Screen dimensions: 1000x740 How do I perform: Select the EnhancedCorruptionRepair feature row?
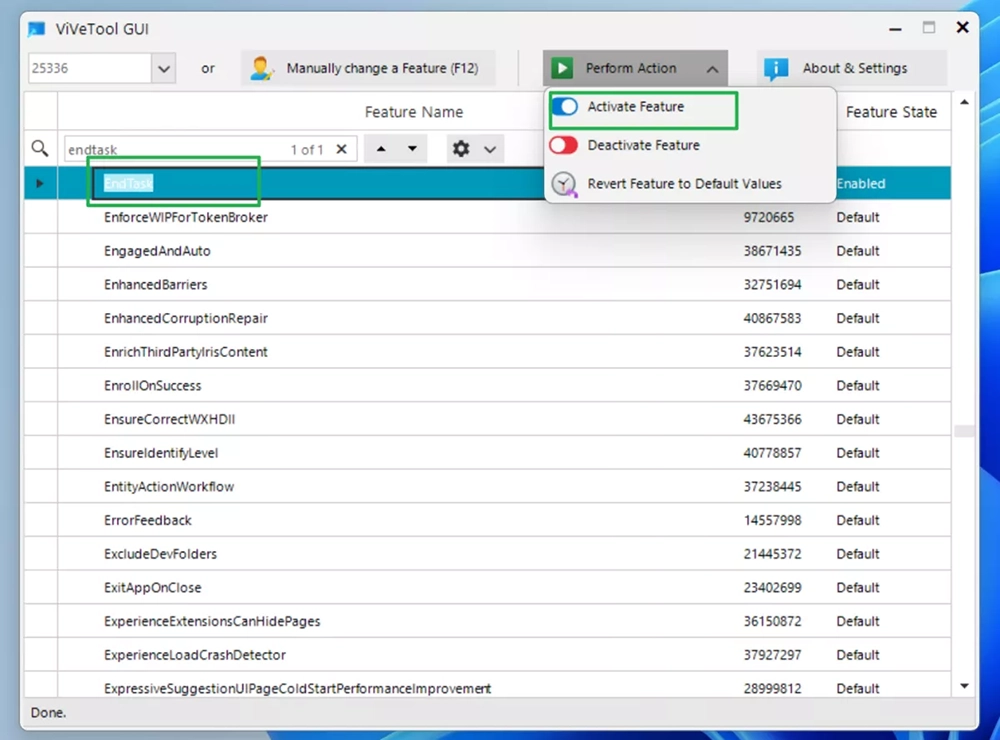[186, 318]
